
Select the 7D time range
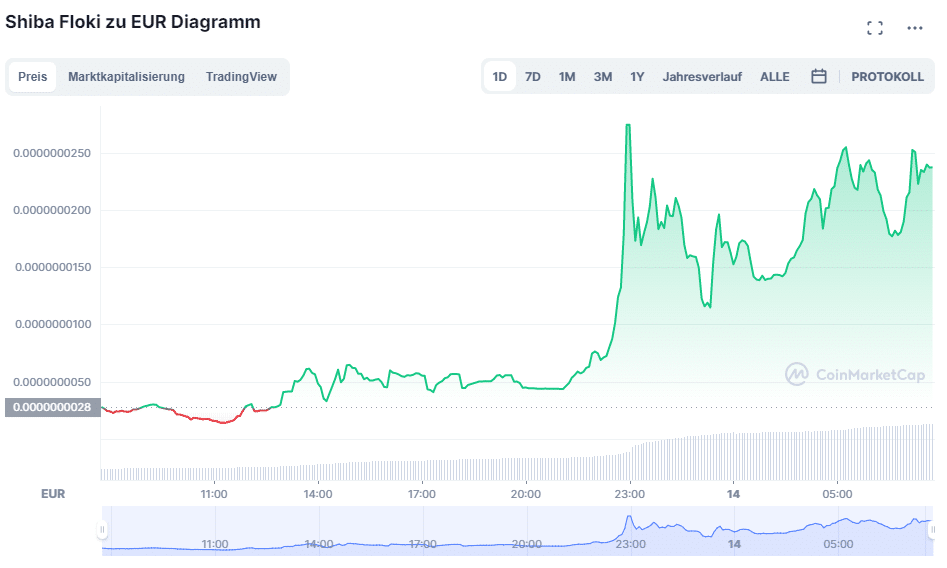pyautogui.click(x=533, y=77)
